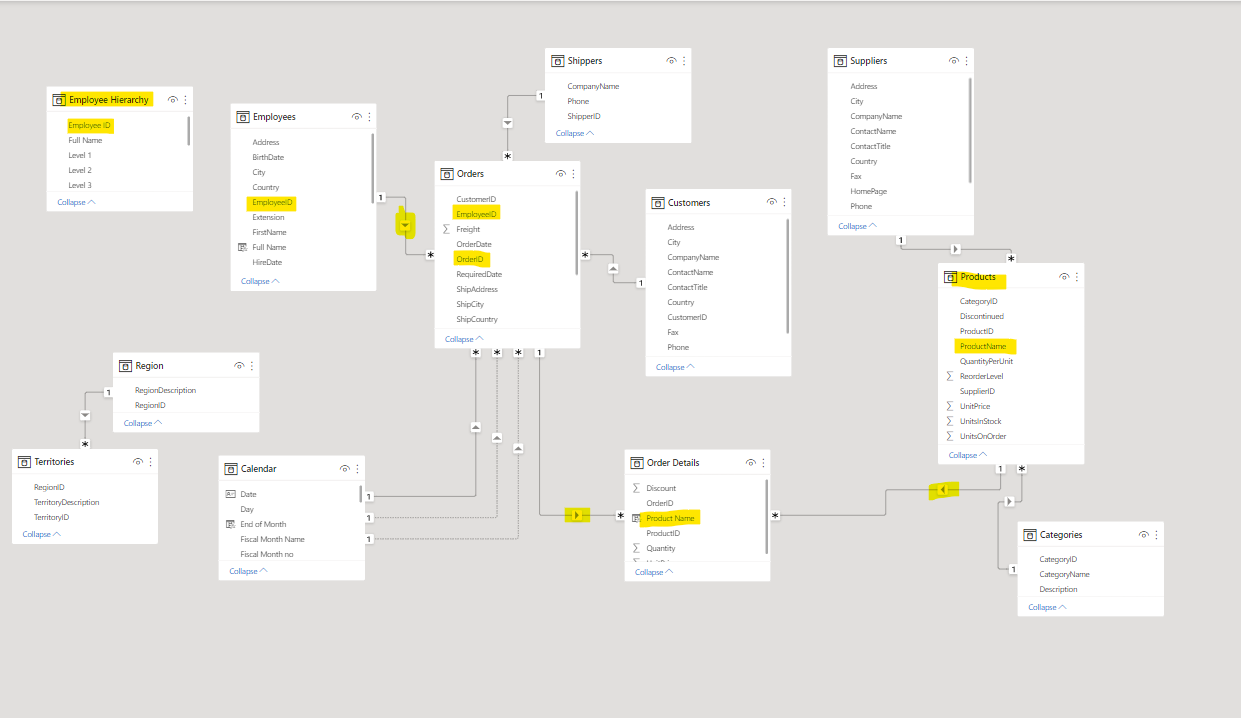The height and width of the screenshot is (718, 1241).
Task: Collapse the Suppliers table
Action: pos(857,226)
